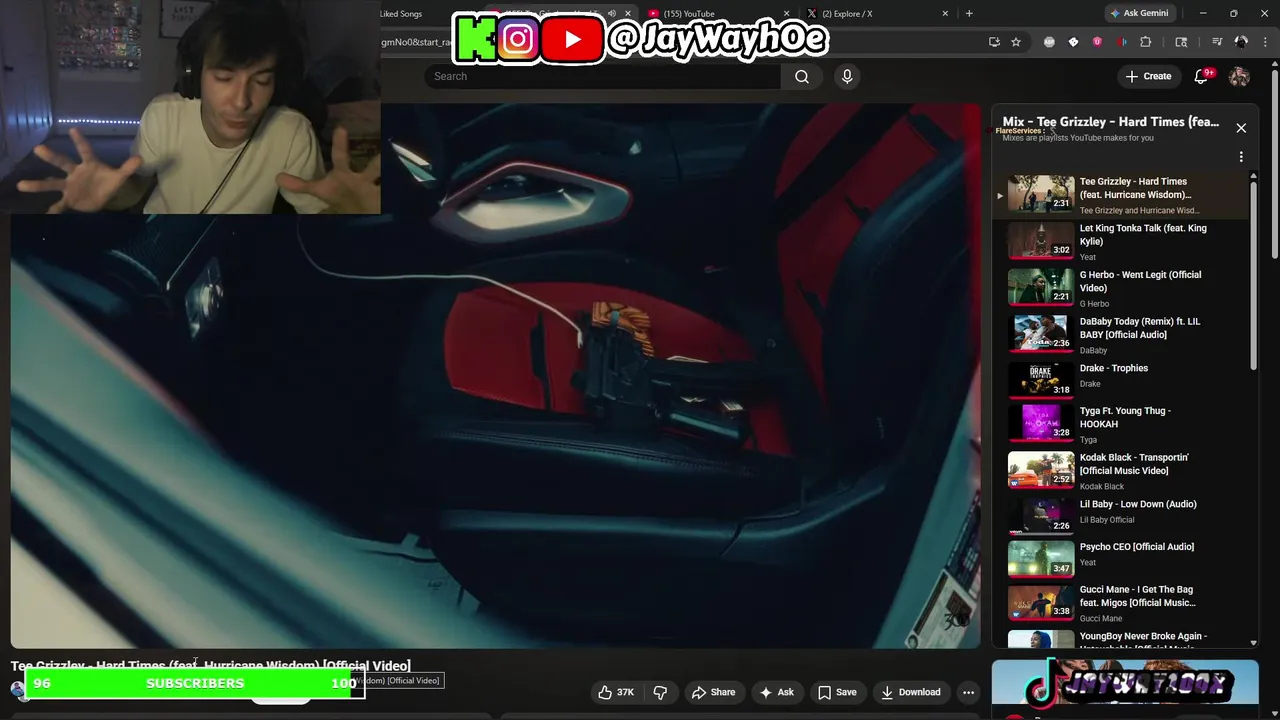Select DaBaby Today (Remix) ft. LIL BABY
This screenshot has height=720, width=1280.
coord(1120,334)
